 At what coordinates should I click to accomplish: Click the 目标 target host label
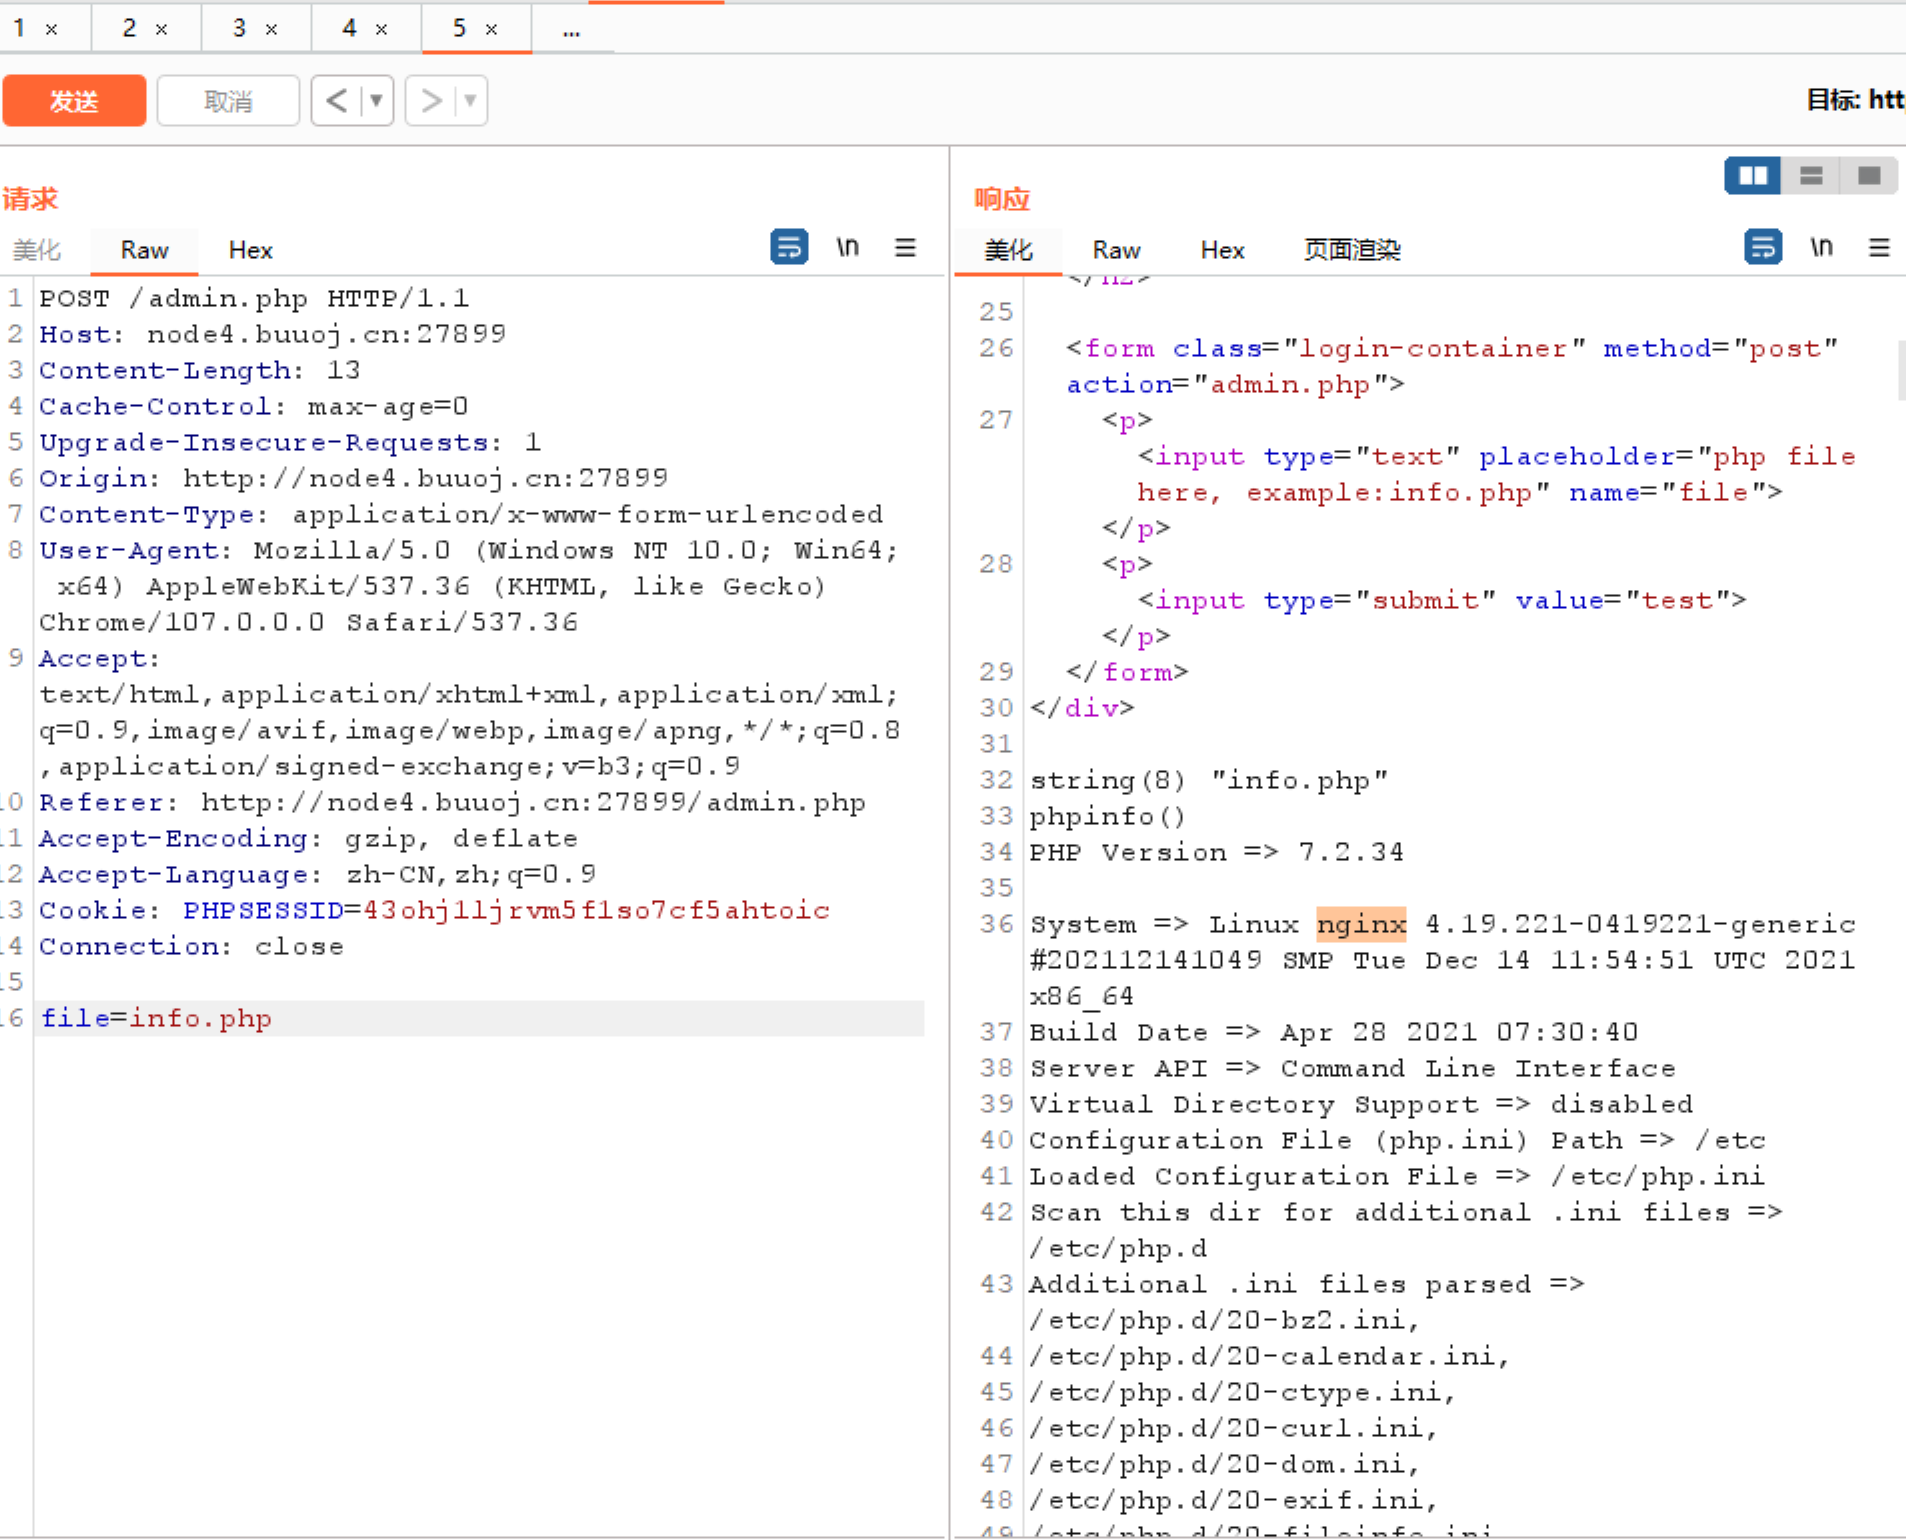point(1855,99)
